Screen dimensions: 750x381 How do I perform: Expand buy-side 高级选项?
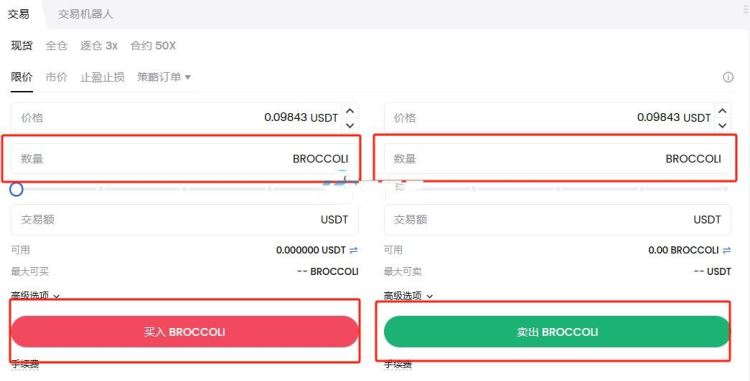[35, 296]
